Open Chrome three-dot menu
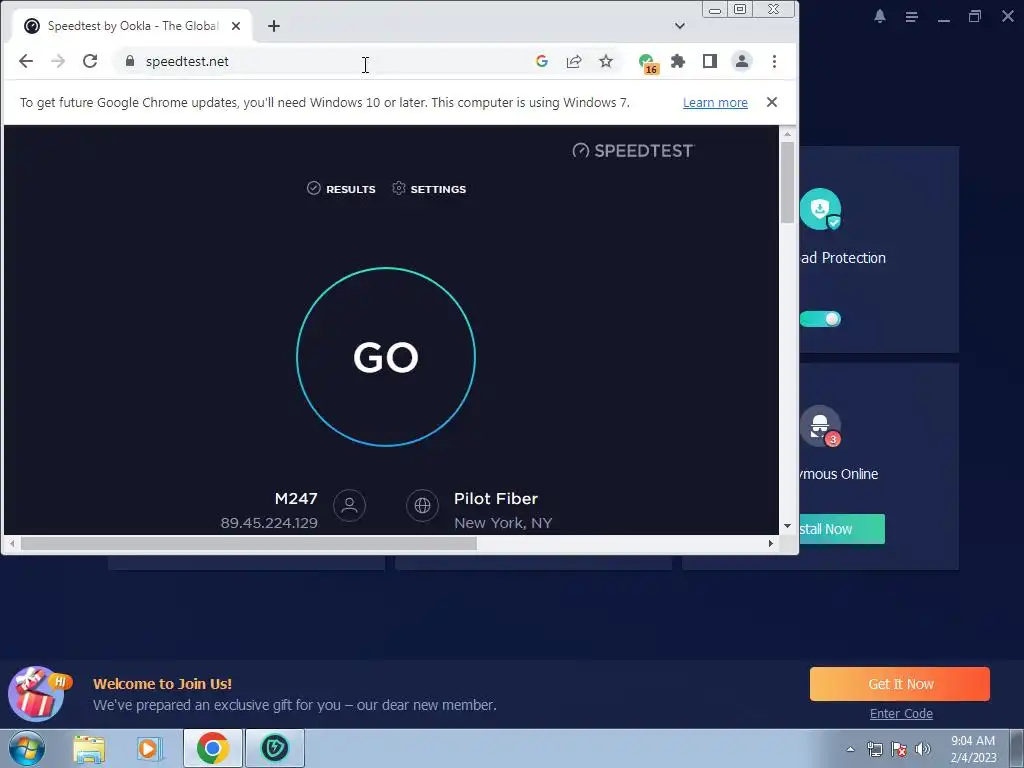 (x=775, y=61)
